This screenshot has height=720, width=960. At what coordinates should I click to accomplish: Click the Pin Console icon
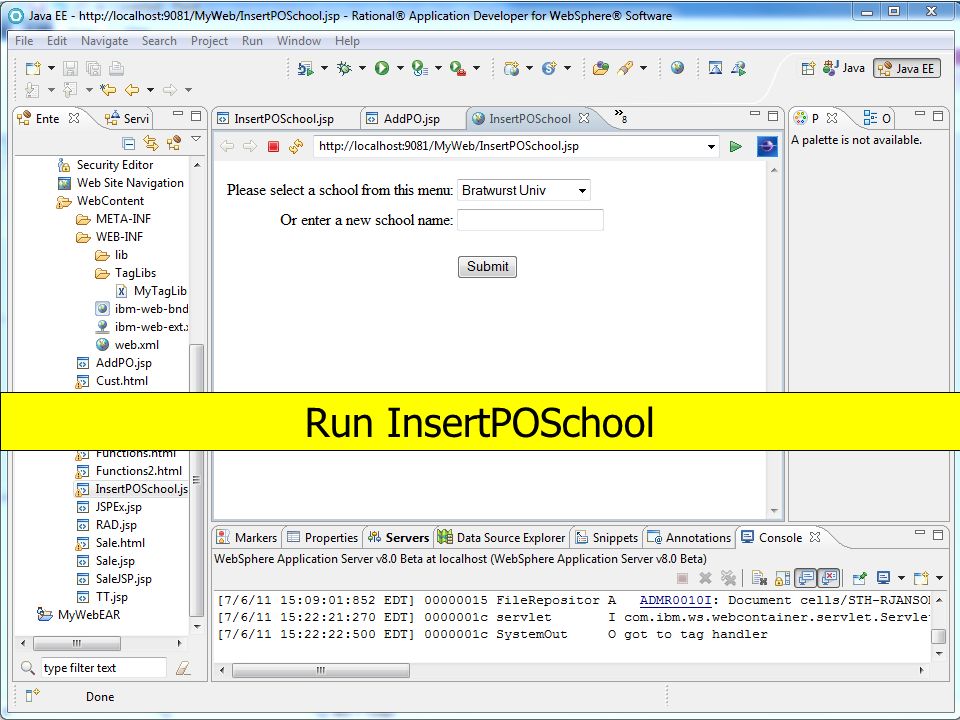860,577
